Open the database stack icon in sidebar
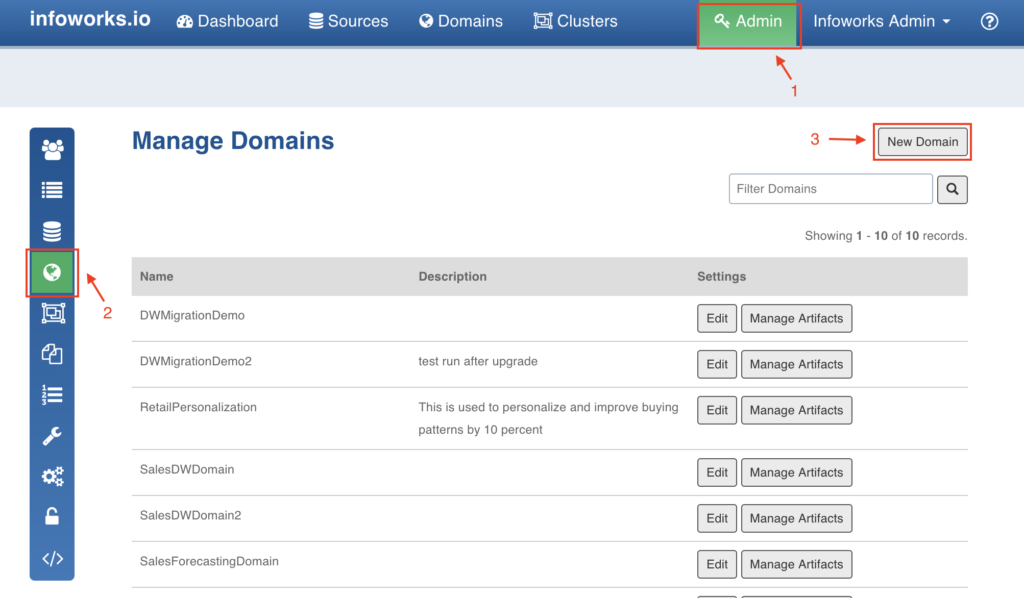Image resolution: width=1024 pixels, height=598 pixels. click(x=52, y=231)
